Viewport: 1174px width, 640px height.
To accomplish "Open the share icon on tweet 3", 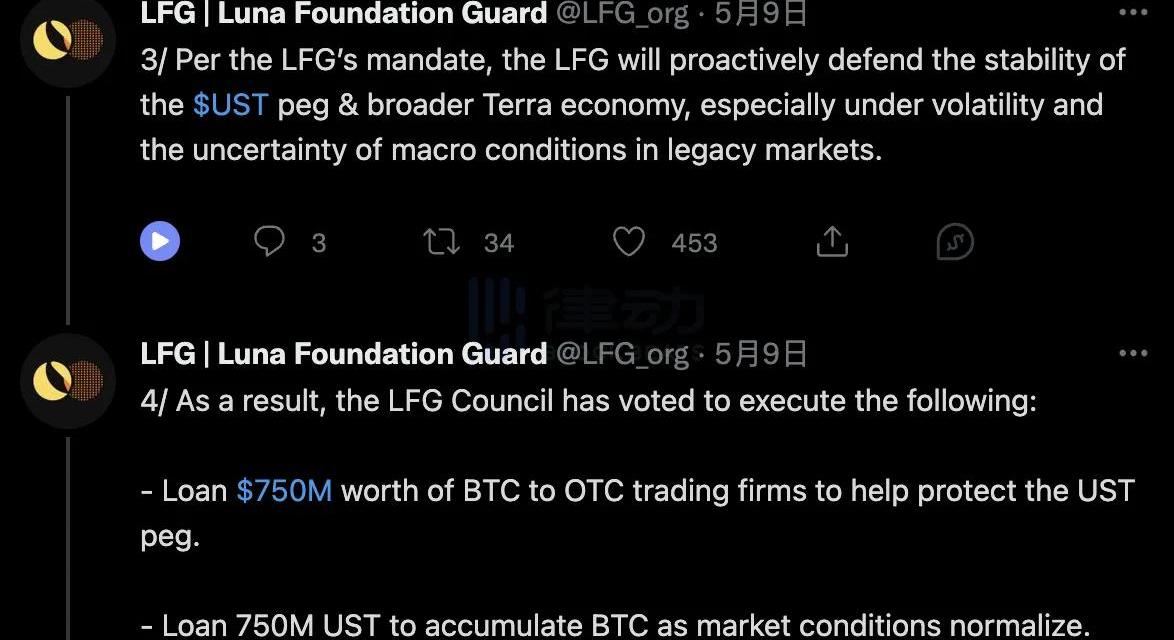I will (832, 242).
